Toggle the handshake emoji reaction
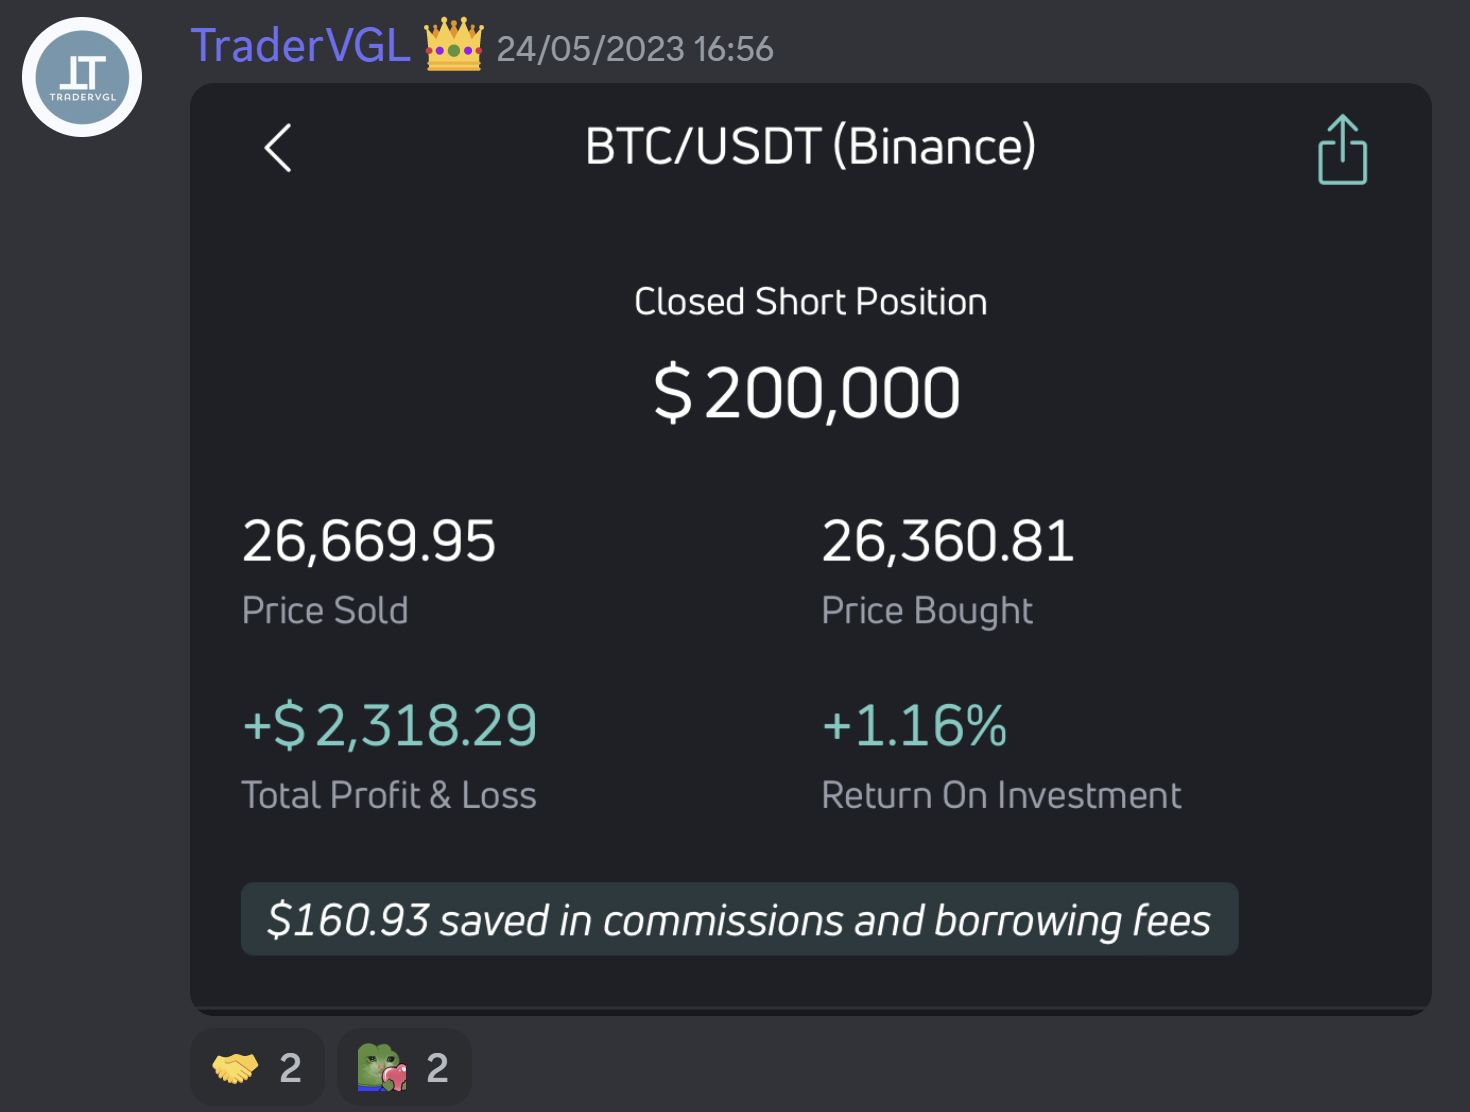This screenshot has height=1112, width=1470. pyautogui.click(x=257, y=1067)
